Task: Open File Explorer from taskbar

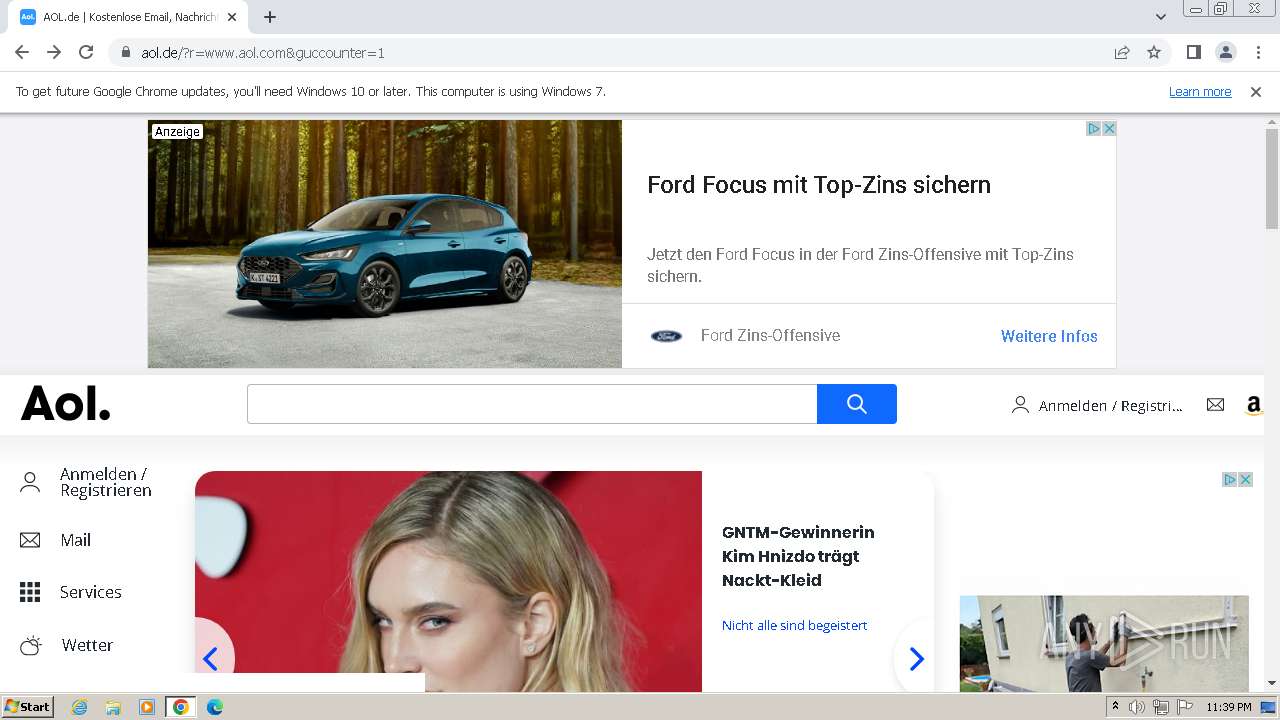Action: tap(113, 707)
